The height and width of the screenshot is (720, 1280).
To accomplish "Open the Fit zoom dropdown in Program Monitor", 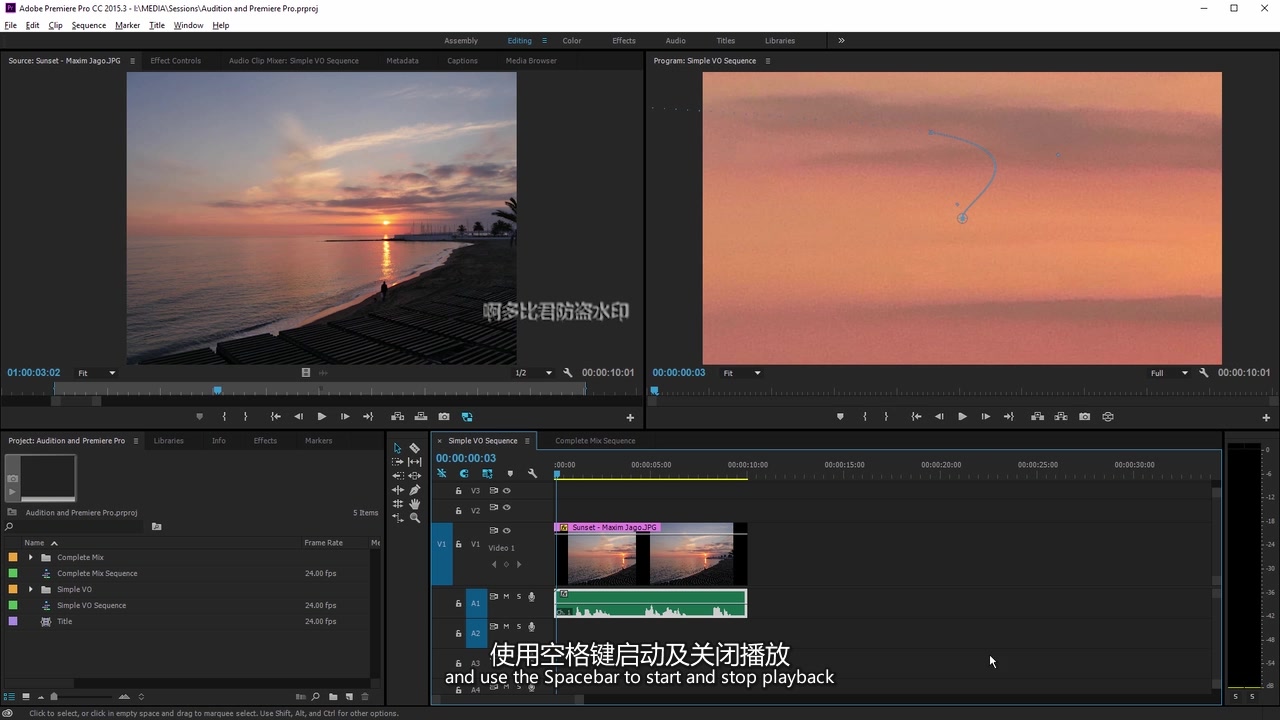I will 741,372.
